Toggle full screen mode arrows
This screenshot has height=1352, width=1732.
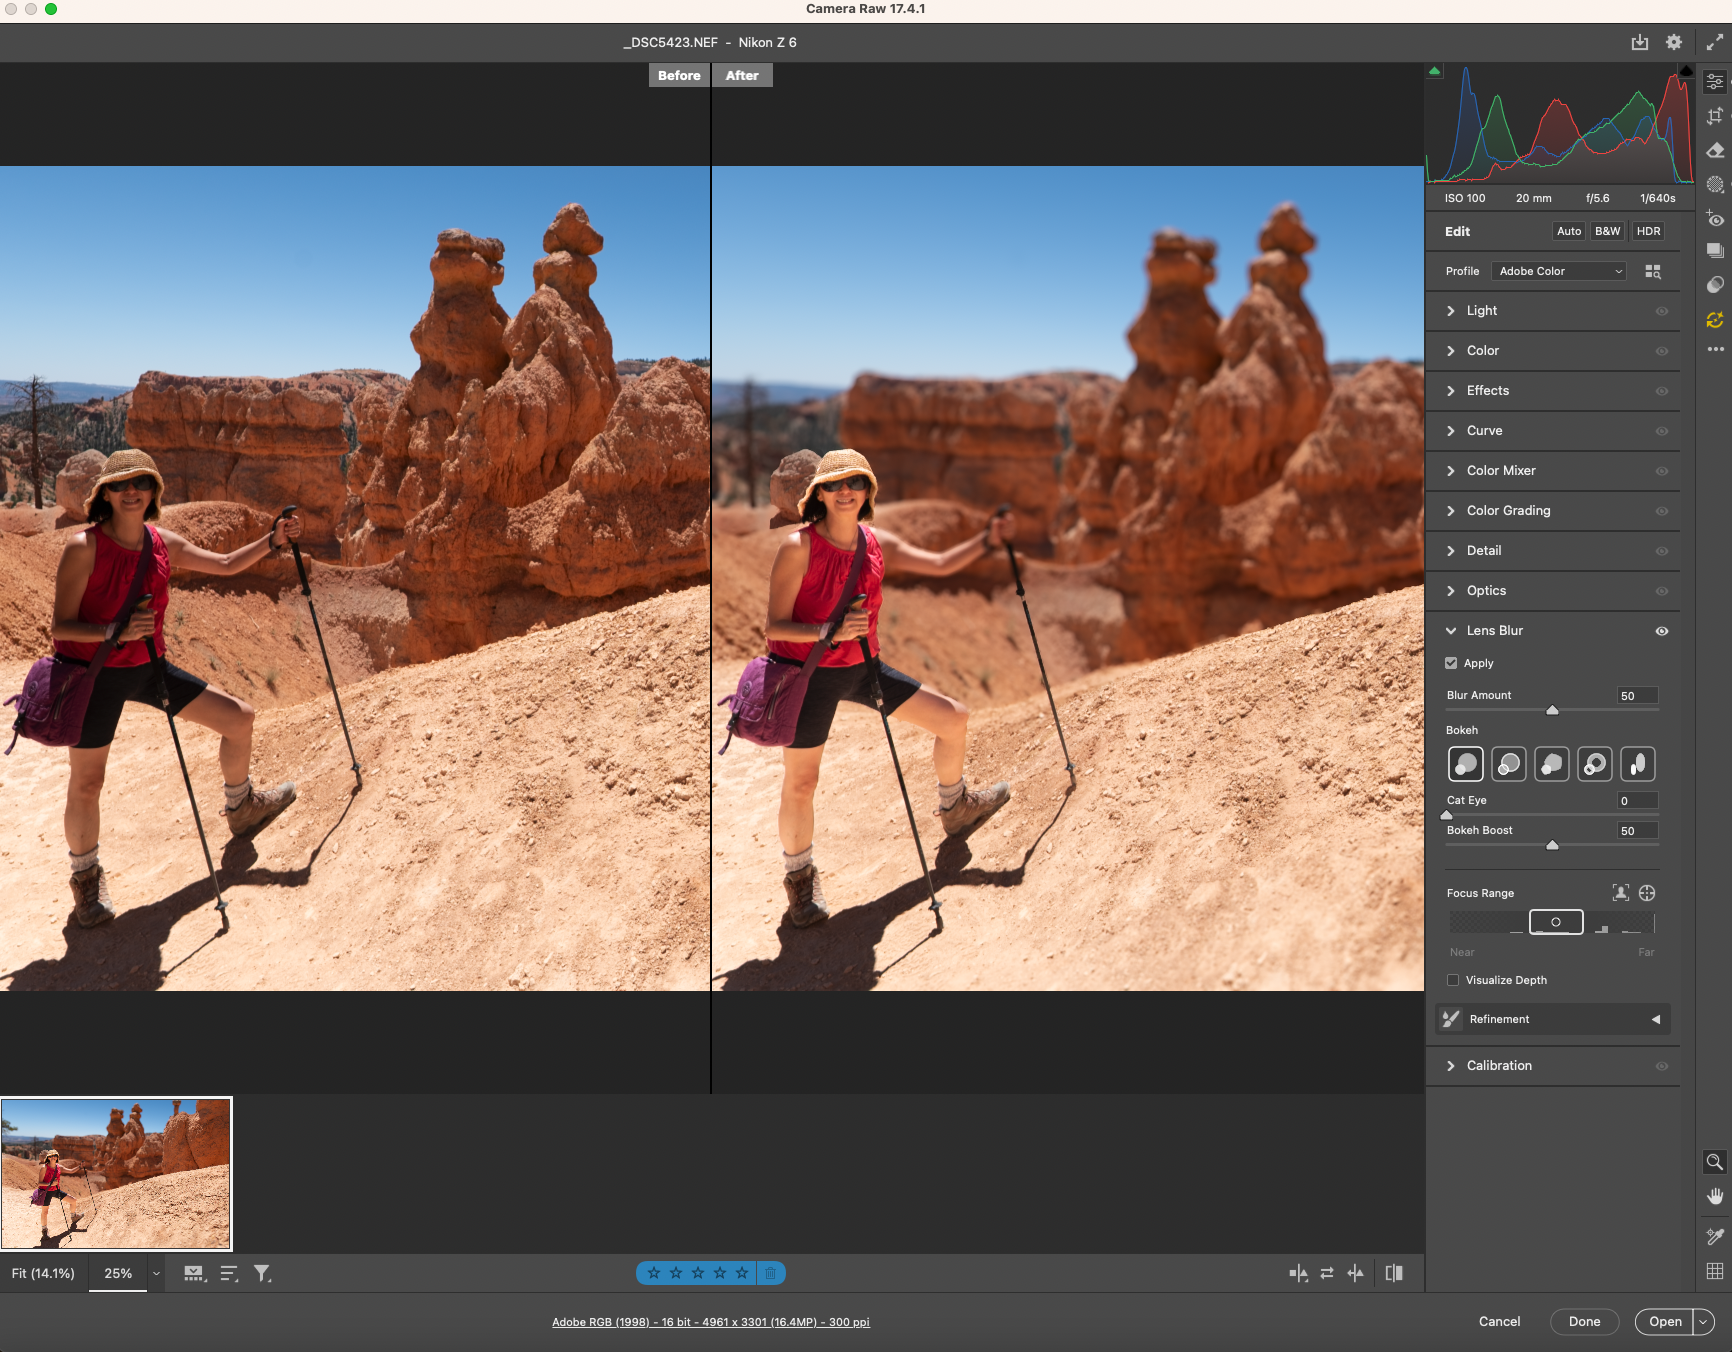1714,42
